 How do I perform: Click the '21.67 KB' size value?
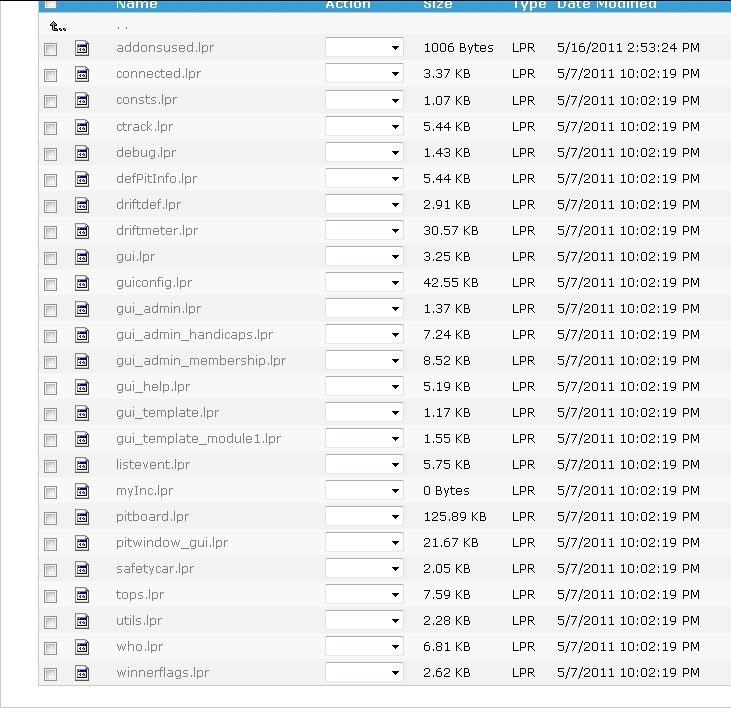(451, 543)
